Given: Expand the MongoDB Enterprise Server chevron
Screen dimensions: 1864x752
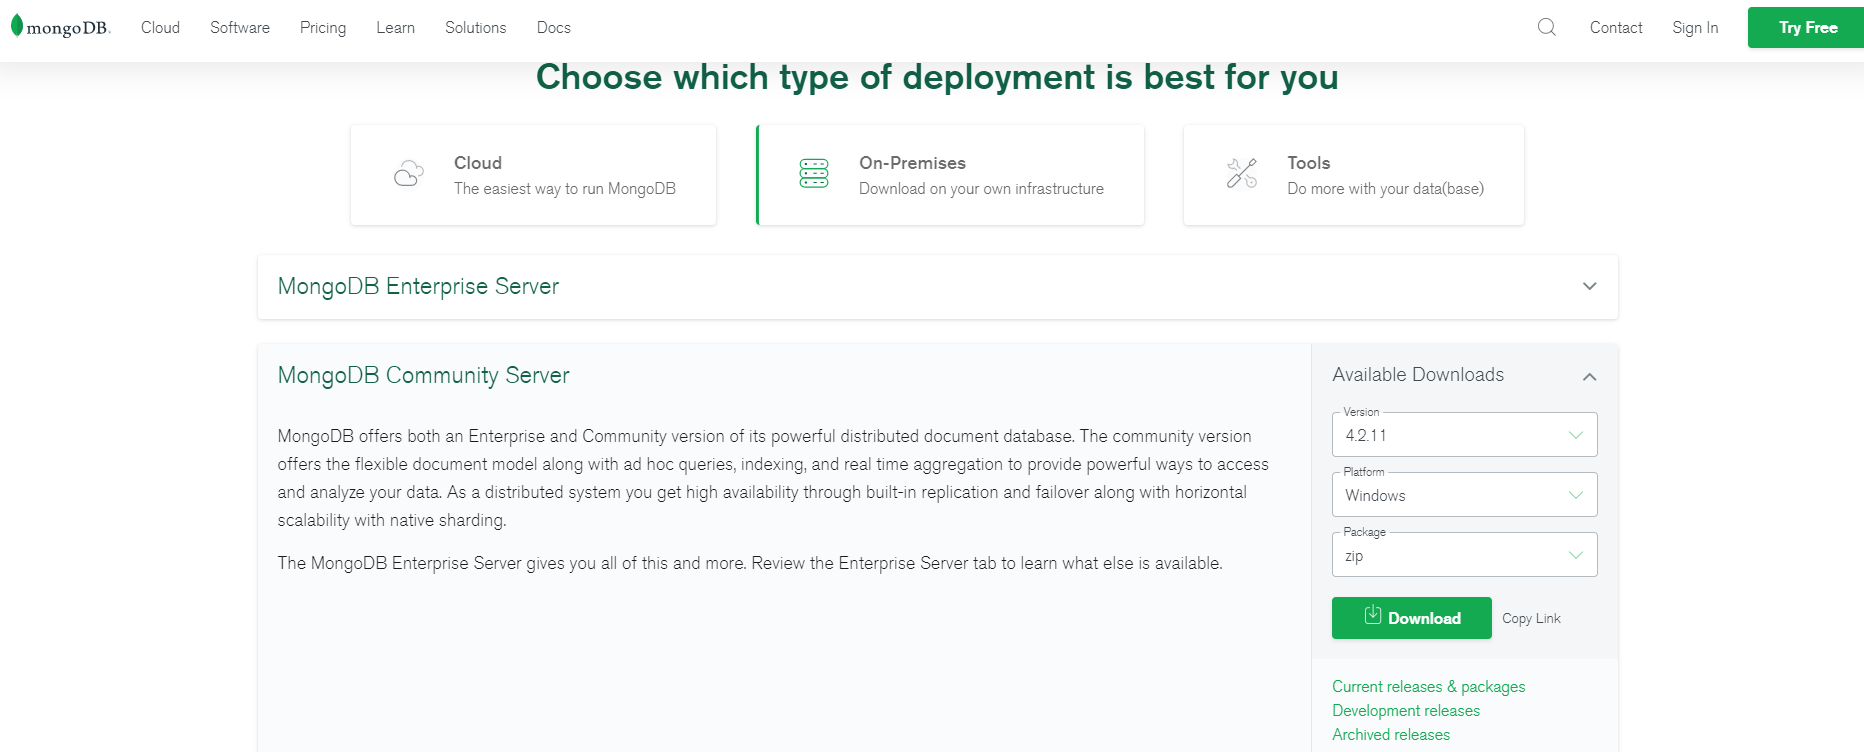Looking at the screenshot, I should (x=1589, y=287).
